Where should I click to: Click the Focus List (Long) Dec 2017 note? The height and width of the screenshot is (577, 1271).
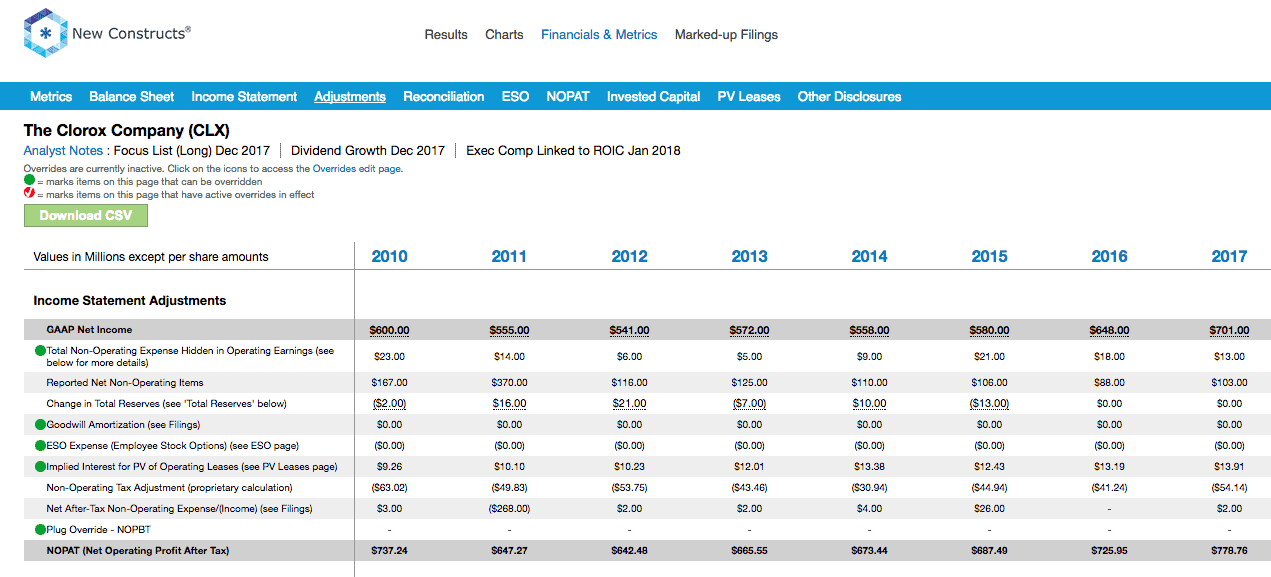click(192, 151)
